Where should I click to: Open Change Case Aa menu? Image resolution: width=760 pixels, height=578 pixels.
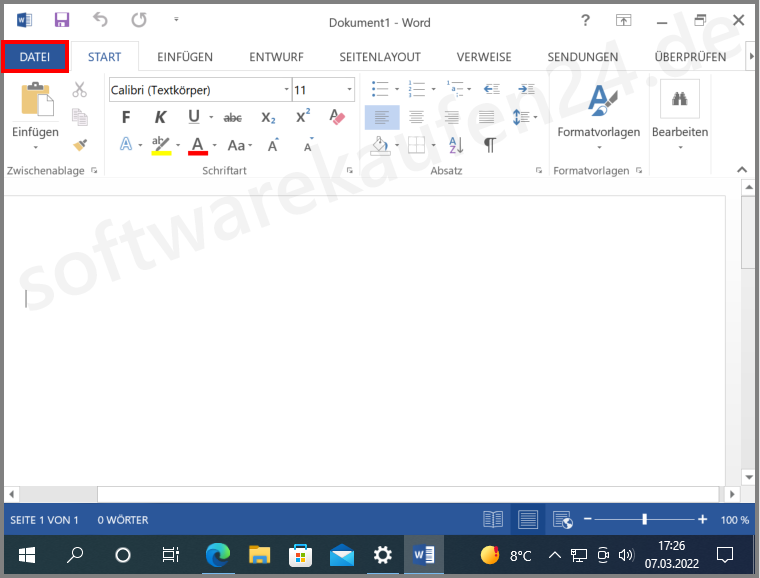tap(240, 145)
